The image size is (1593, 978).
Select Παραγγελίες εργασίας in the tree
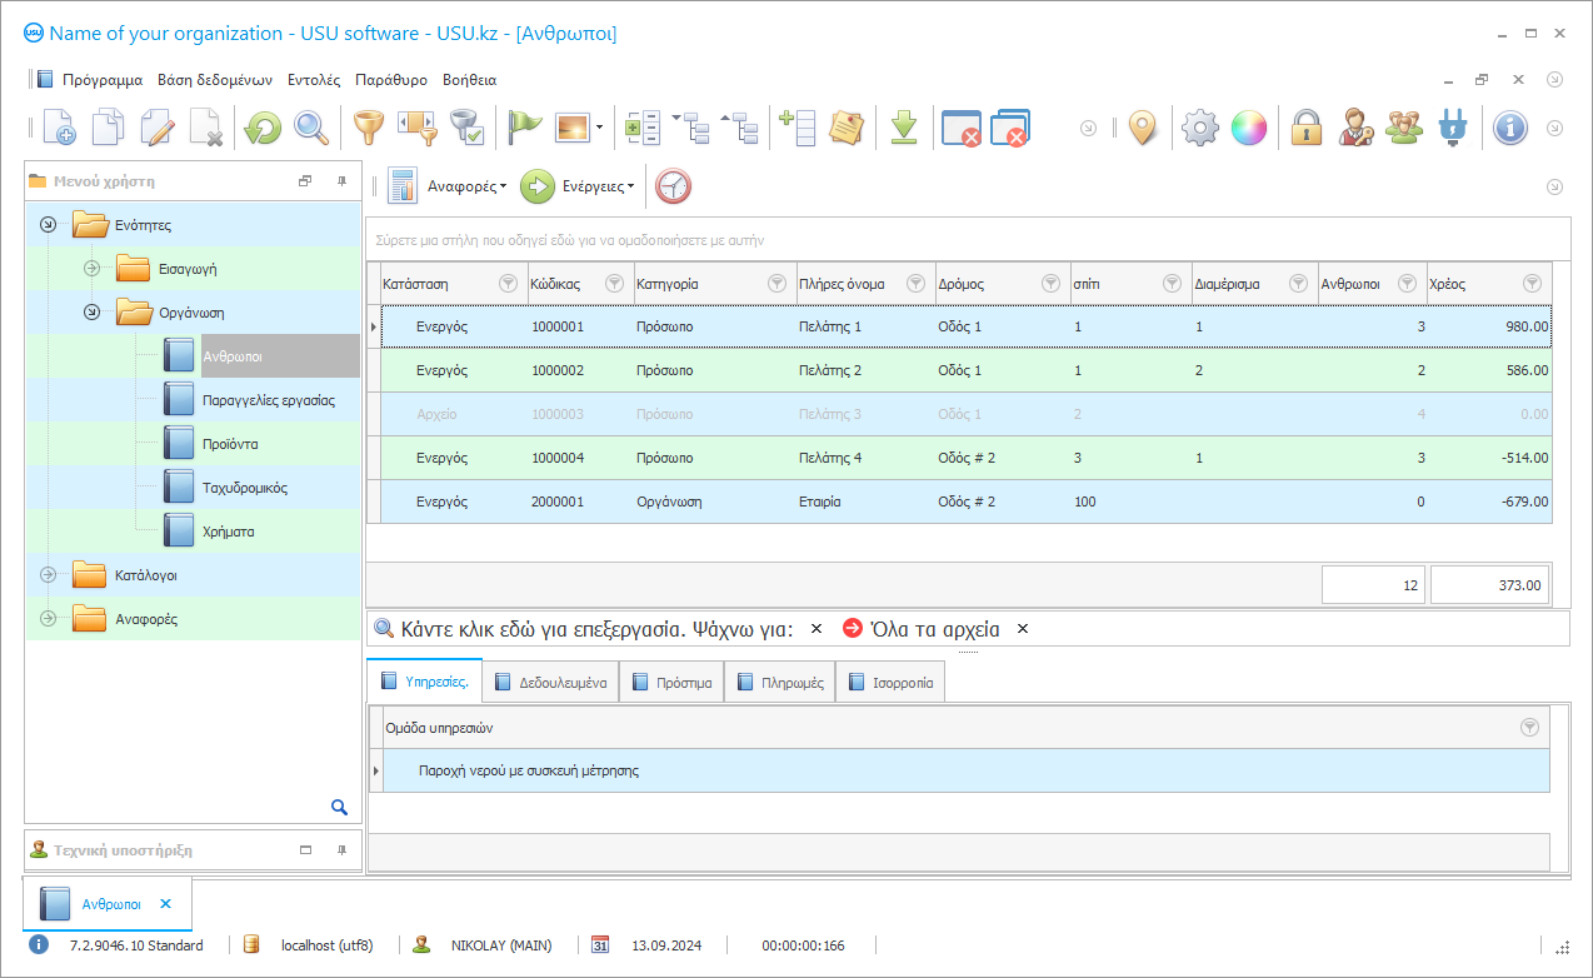pos(268,400)
